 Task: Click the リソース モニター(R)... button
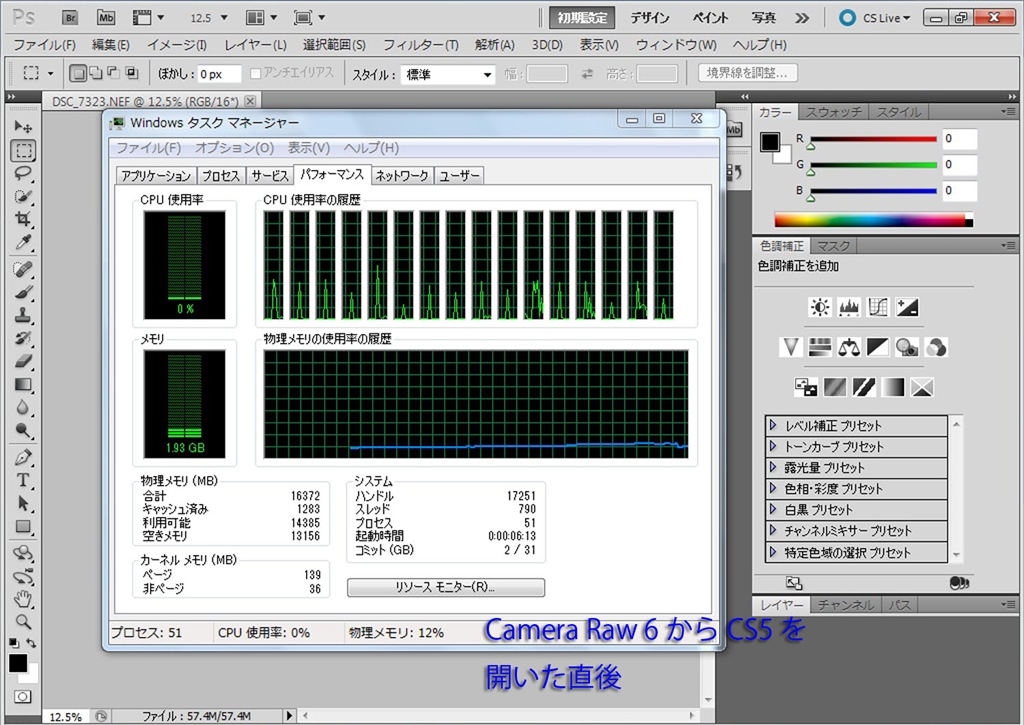coord(445,587)
